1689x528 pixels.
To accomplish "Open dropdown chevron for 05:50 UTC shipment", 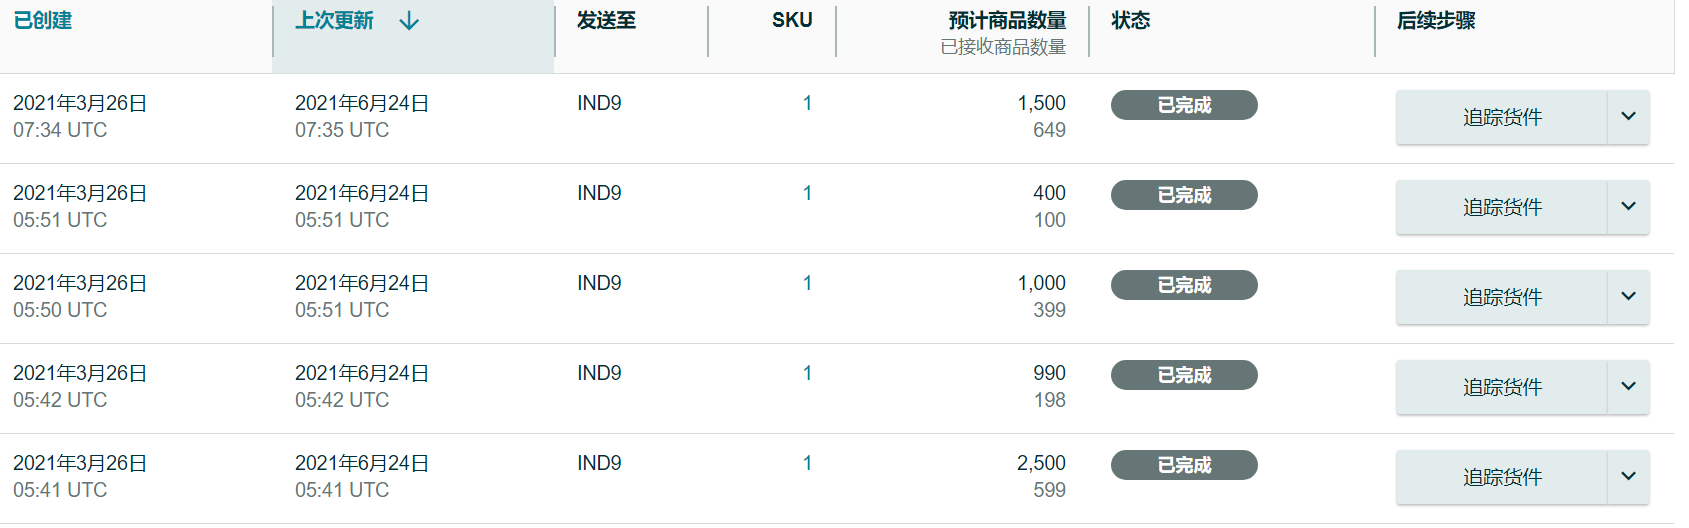I will [x=1628, y=297].
